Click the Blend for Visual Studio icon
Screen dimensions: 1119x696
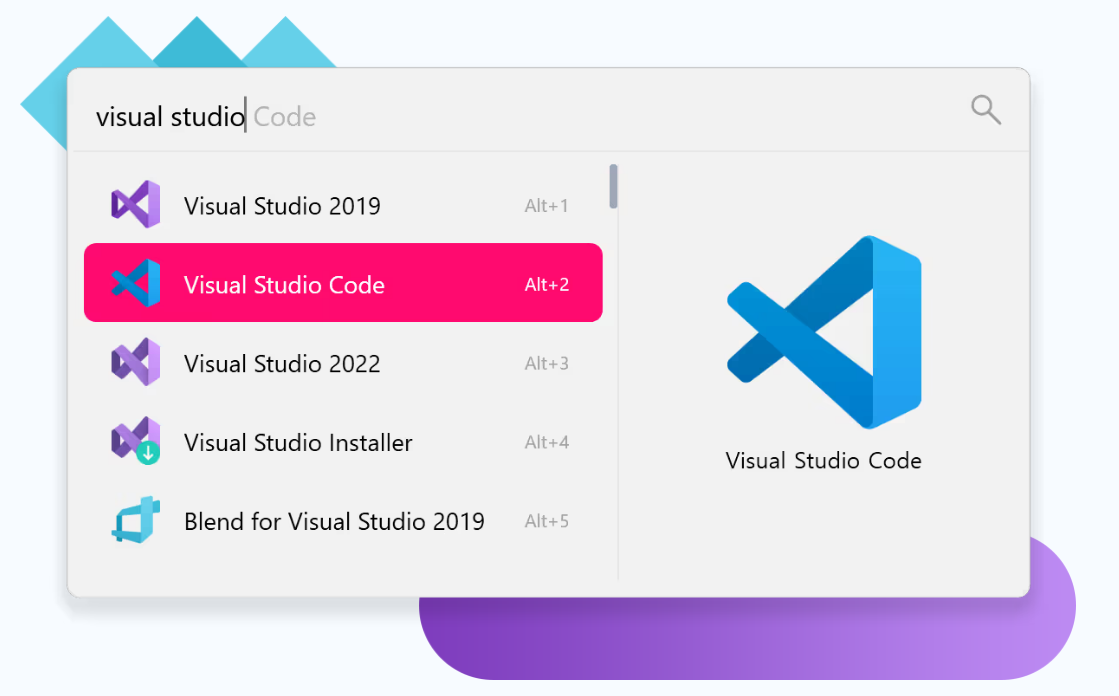point(135,520)
